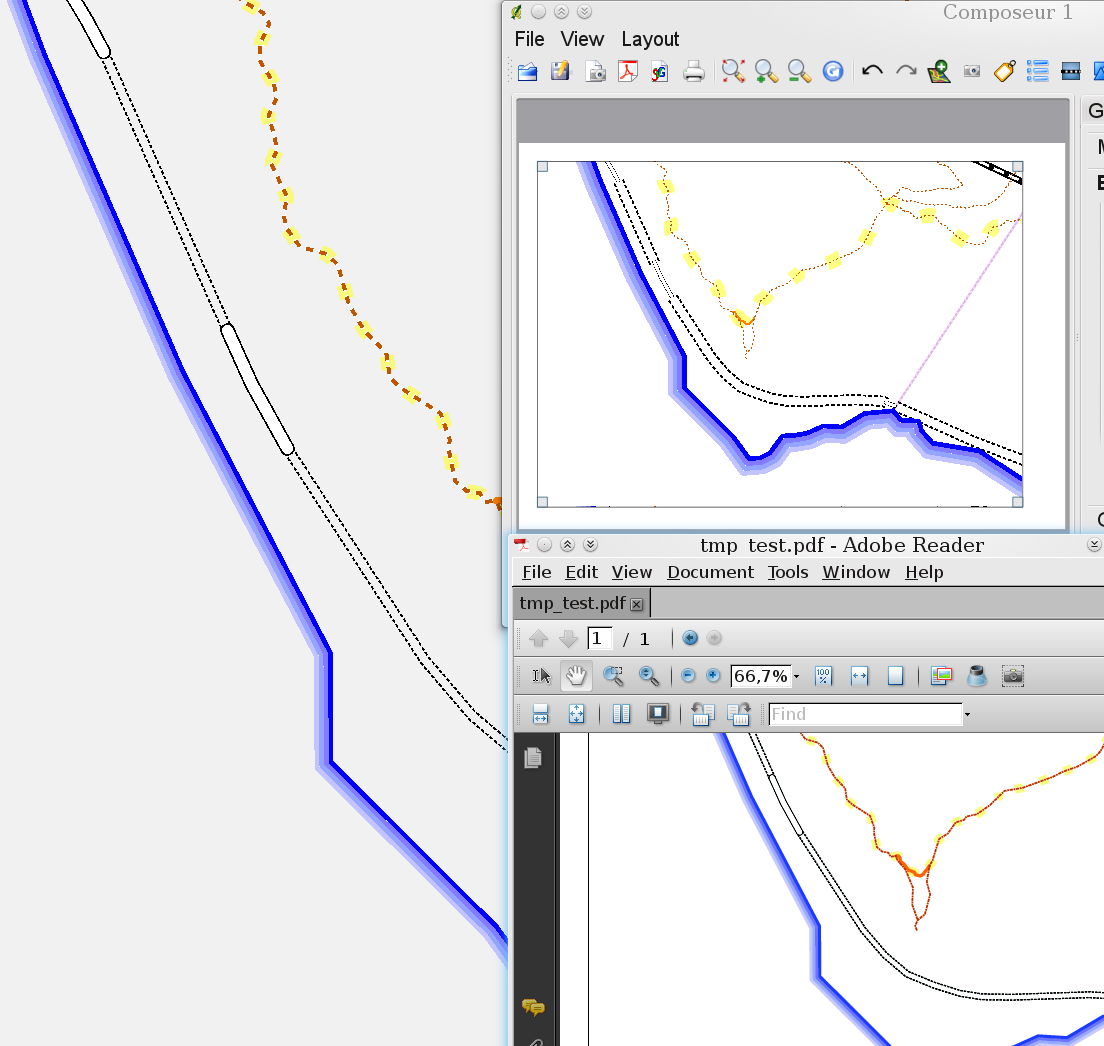Expand the Find box options arrow
Image resolution: width=1104 pixels, height=1046 pixels.
coord(967,715)
